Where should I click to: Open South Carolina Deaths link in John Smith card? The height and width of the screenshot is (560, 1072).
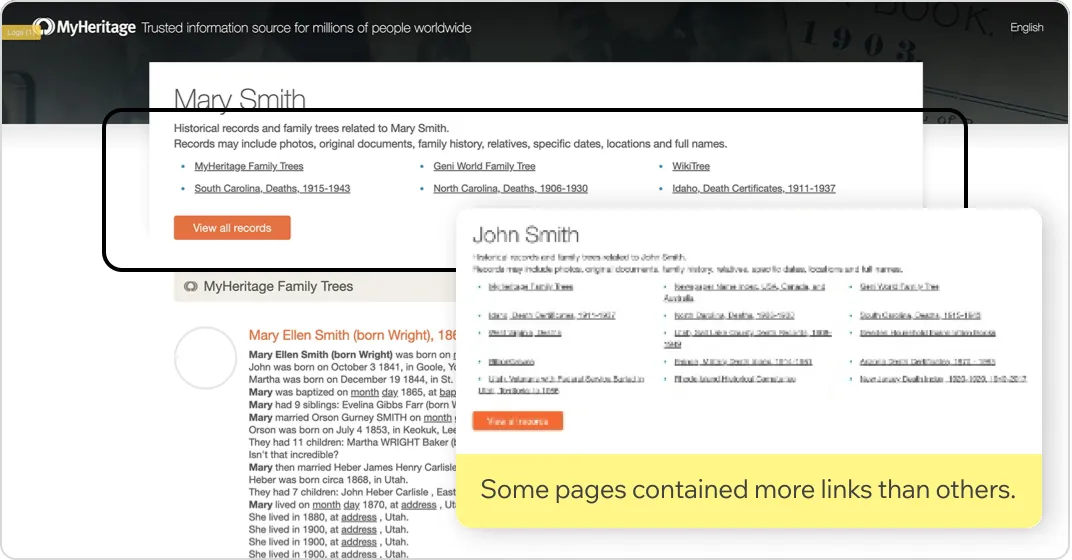920,315
